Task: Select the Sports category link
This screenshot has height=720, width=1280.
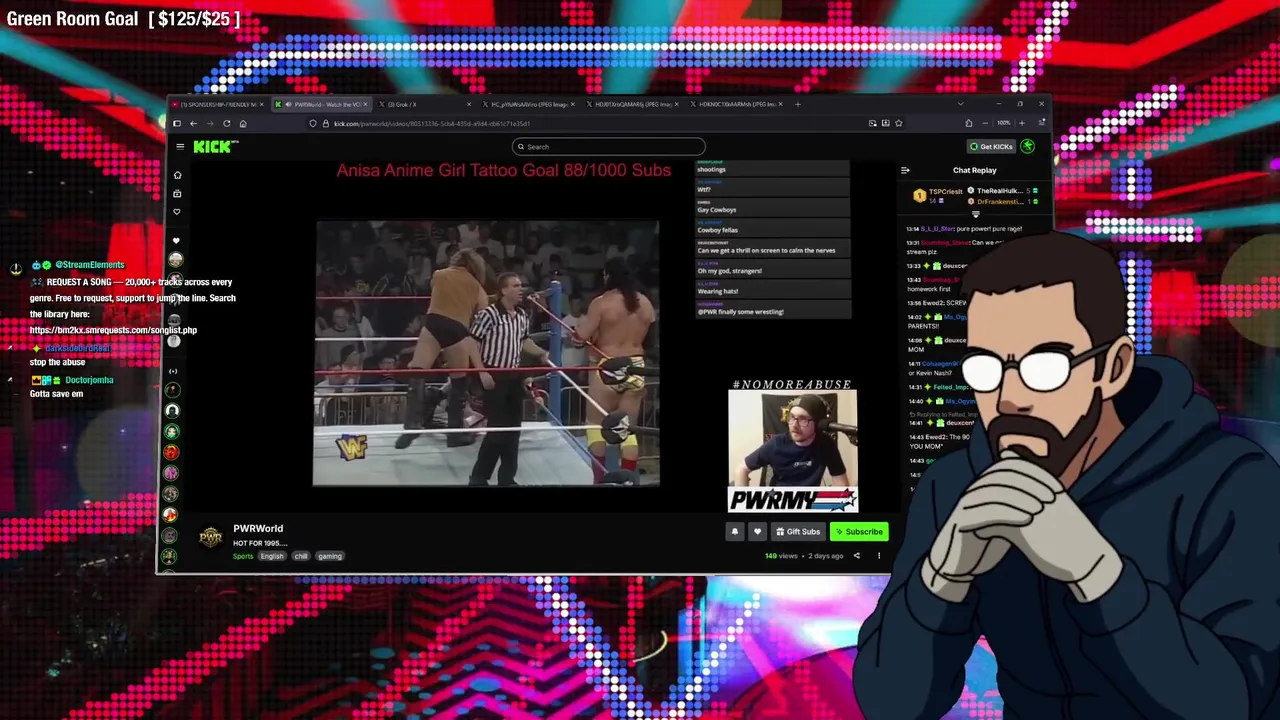Action: pos(243,556)
